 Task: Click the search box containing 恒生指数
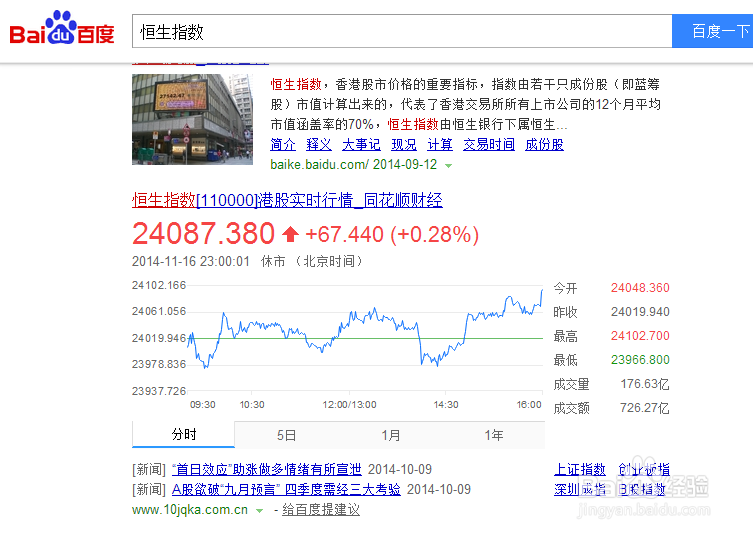coord(402,31)
